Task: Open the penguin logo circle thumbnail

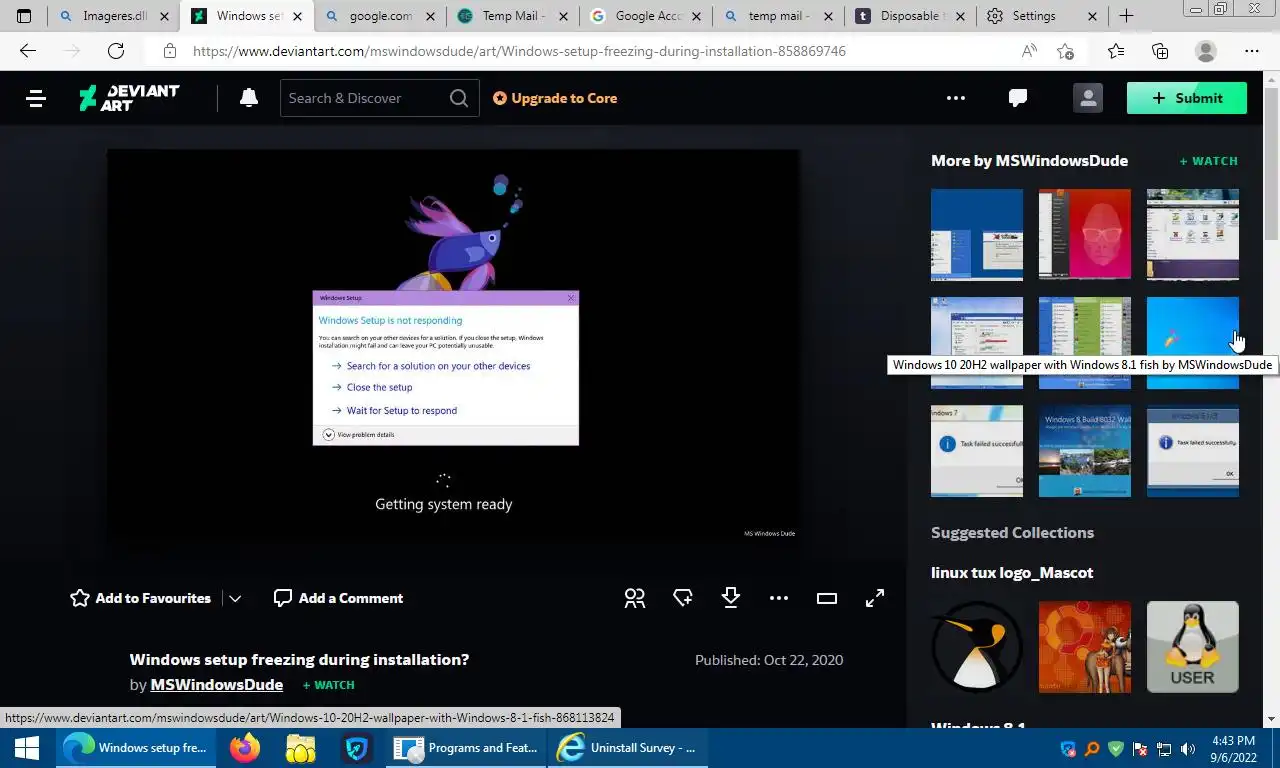Action: tap(977, 647)
